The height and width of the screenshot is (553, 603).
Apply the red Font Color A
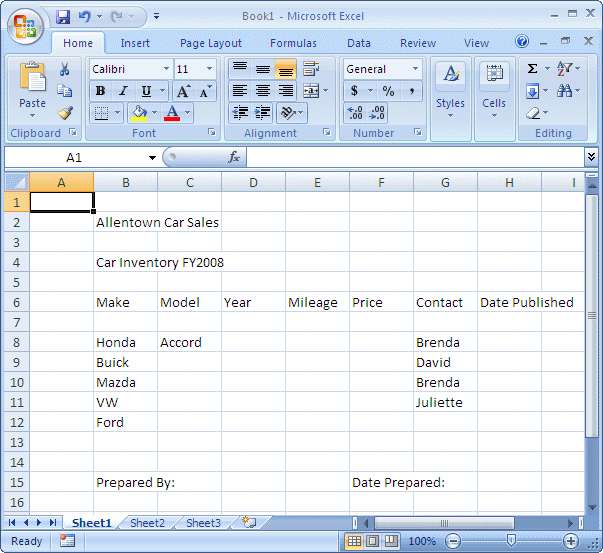coord(172,113)
